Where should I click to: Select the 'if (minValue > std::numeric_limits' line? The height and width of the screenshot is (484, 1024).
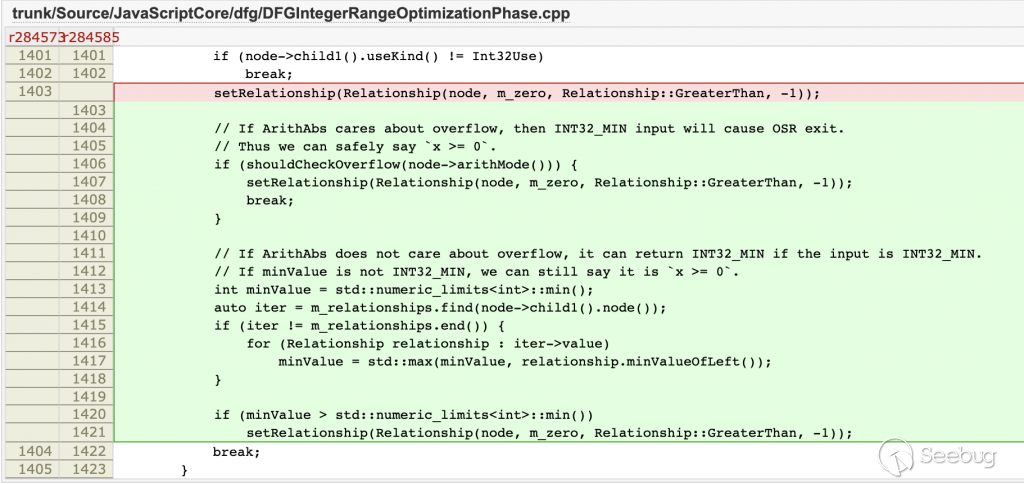click(403, 414)
